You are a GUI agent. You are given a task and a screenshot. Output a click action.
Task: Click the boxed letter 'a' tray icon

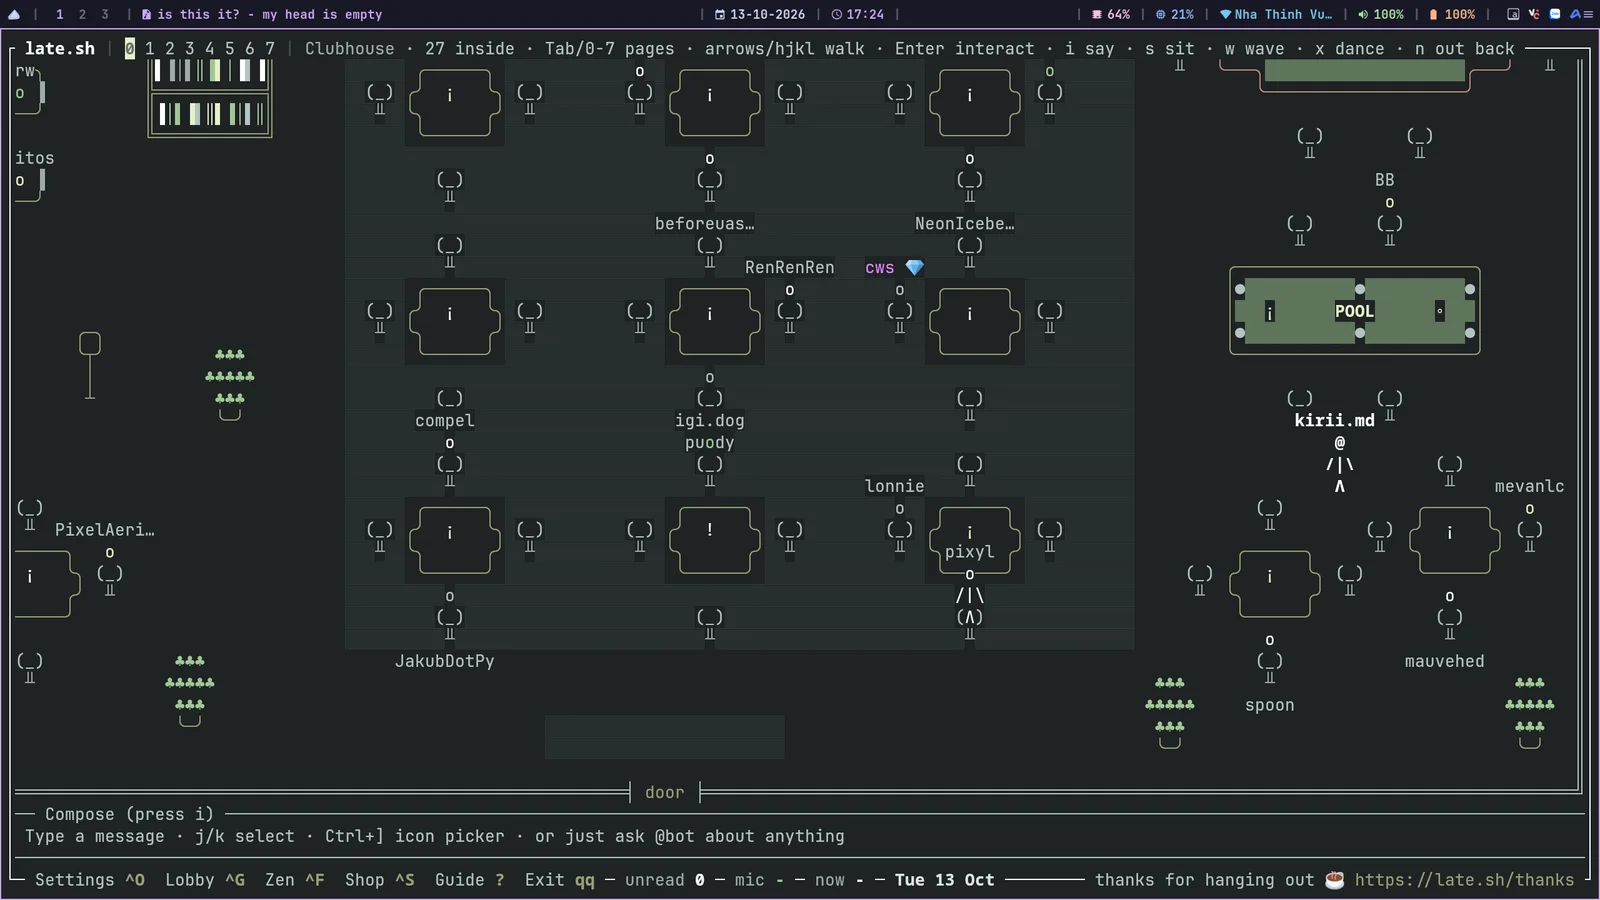[1513, 14]
